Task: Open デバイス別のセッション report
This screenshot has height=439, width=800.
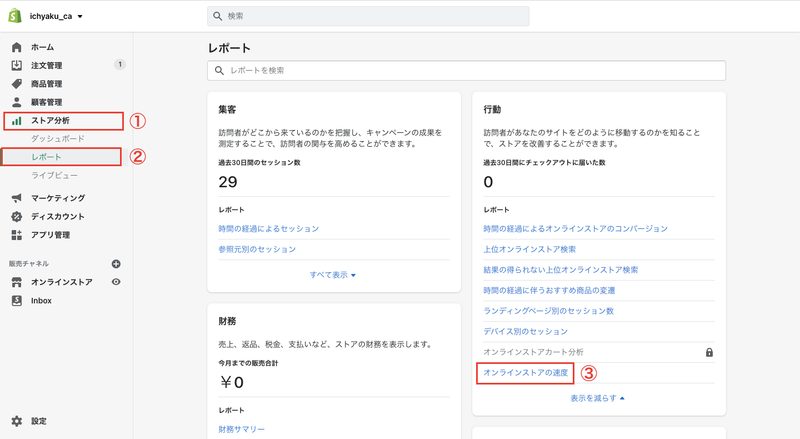Action: 526,331
